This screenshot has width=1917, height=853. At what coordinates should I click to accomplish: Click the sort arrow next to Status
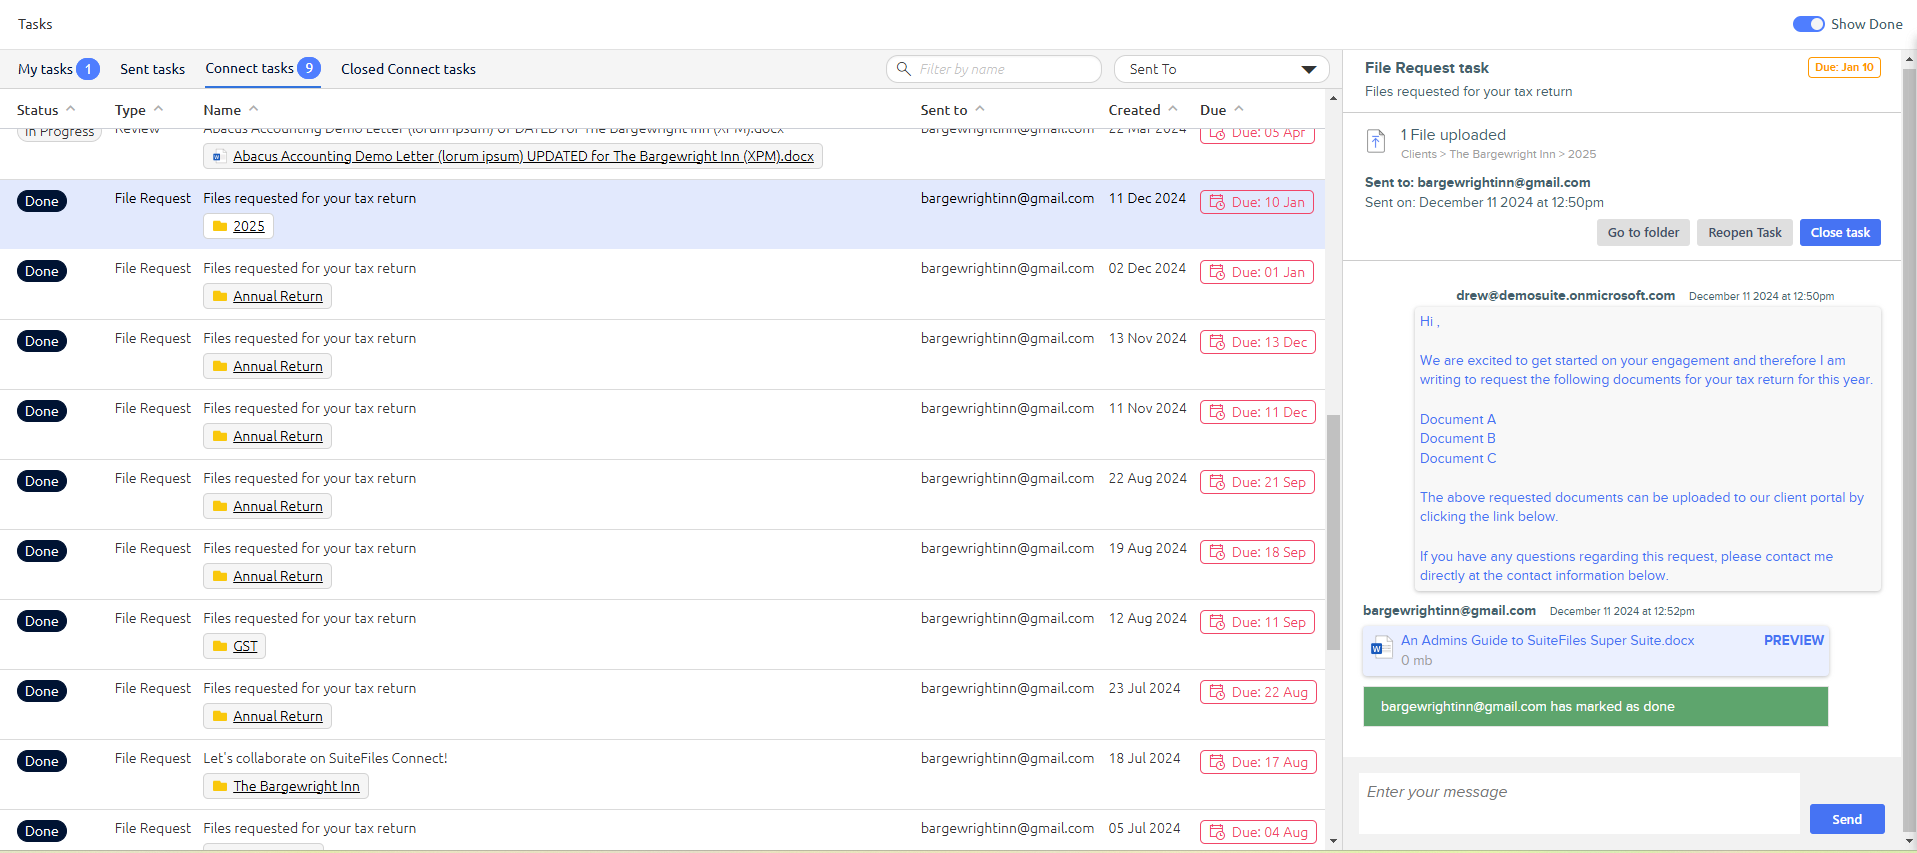click(71, 109)
